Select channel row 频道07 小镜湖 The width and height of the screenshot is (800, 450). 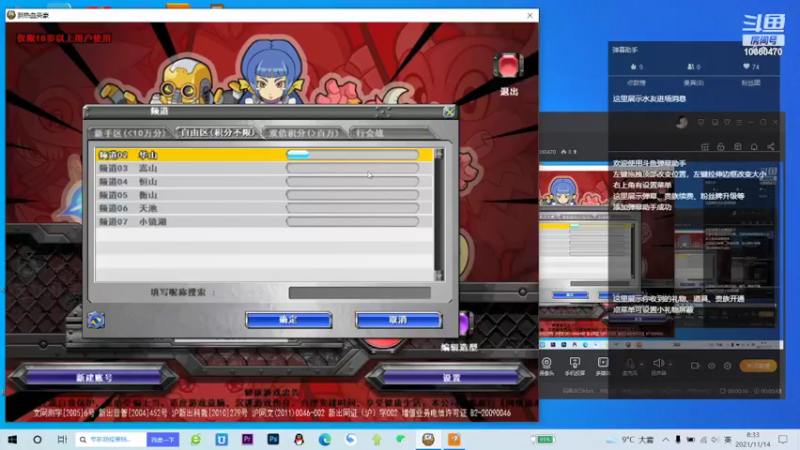pos(264,221)
